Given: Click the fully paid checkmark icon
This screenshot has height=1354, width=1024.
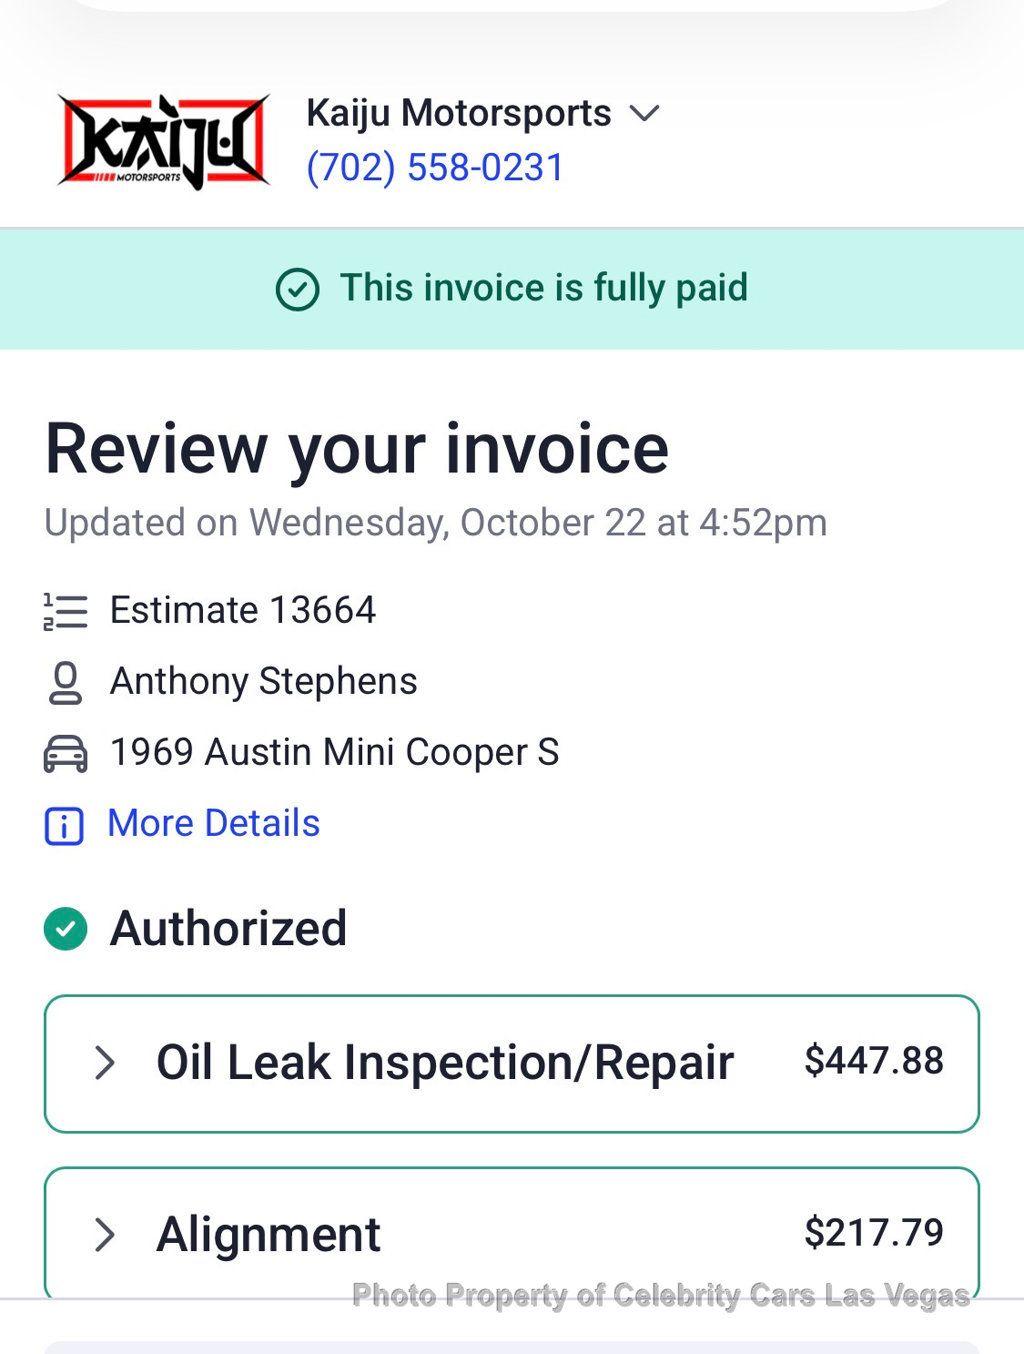Looking at the screenshot, I should tap(297, 290).
